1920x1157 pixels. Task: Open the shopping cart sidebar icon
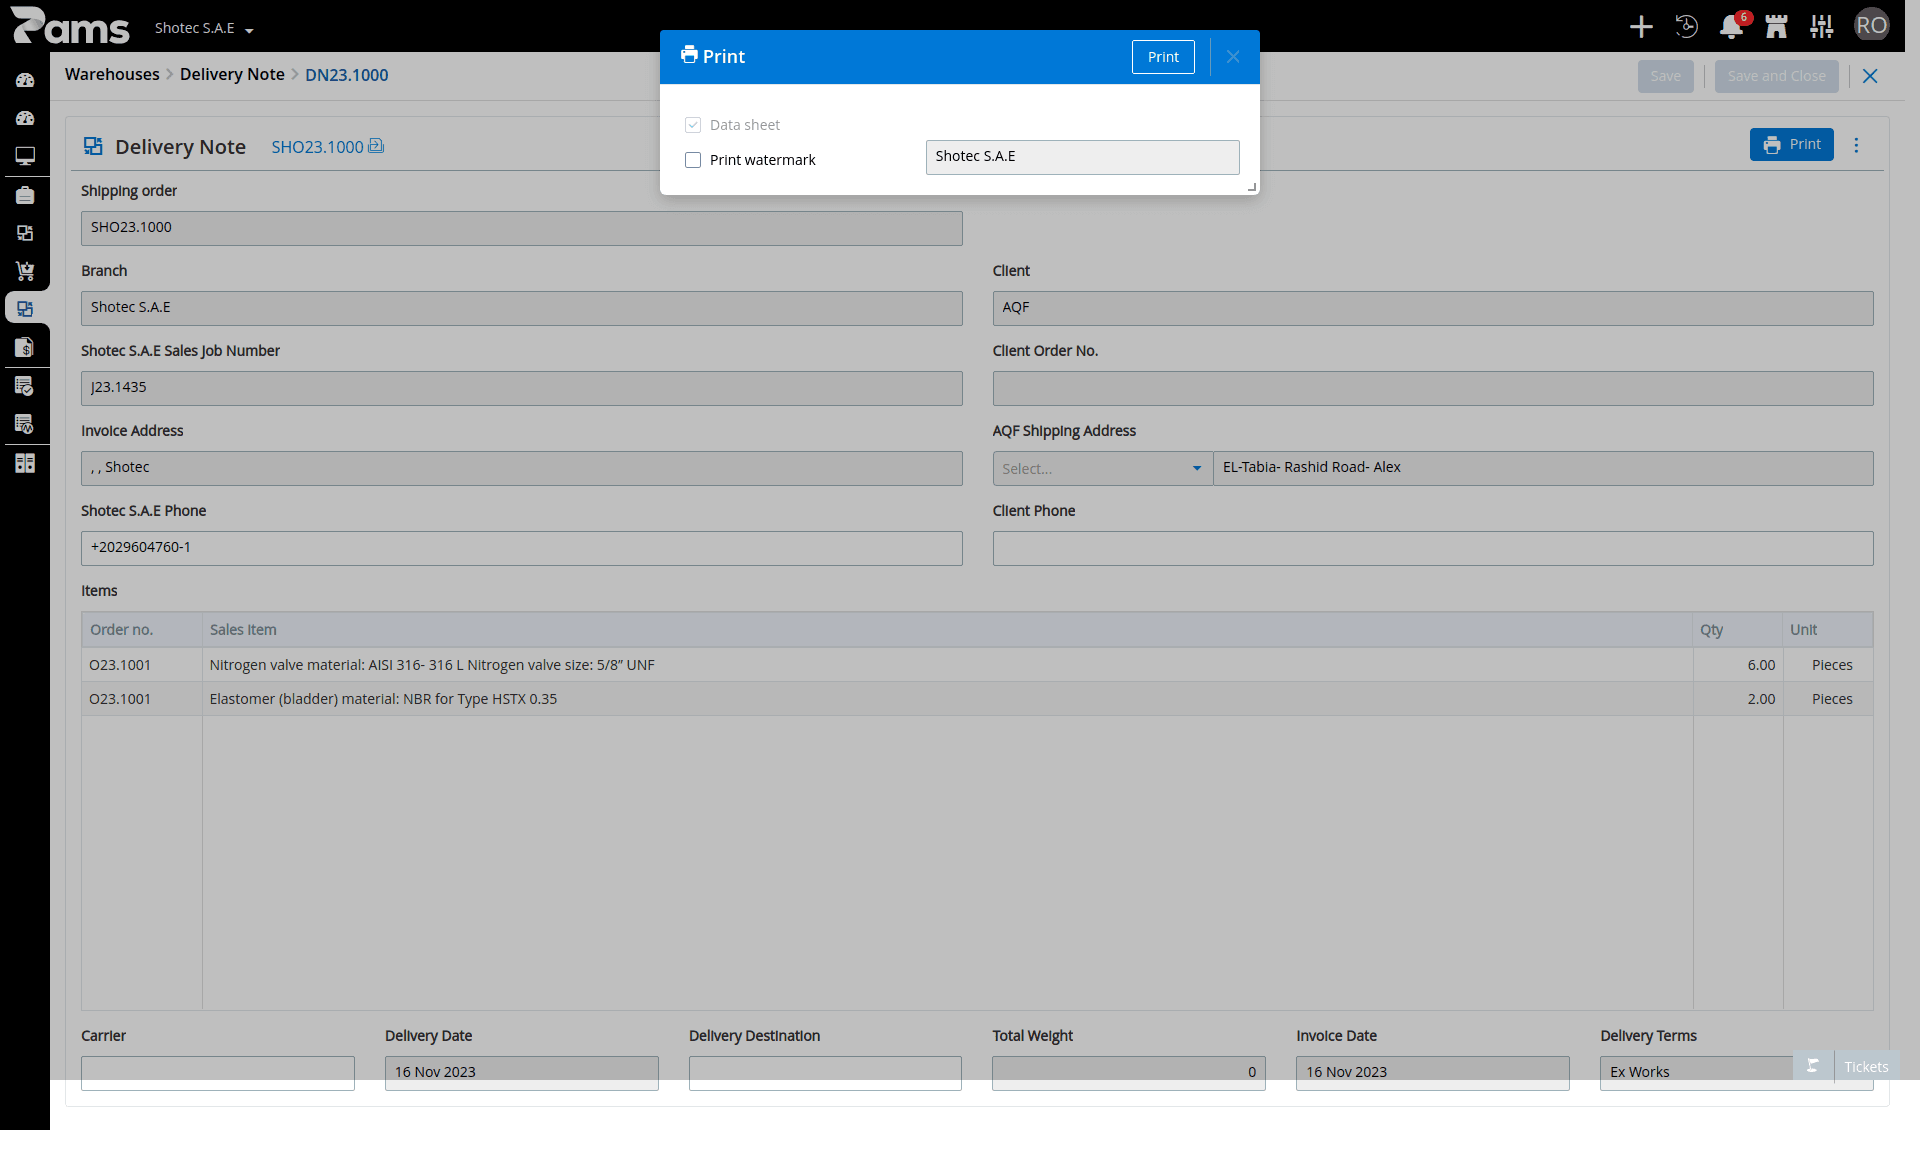click(x=25, y=271)
